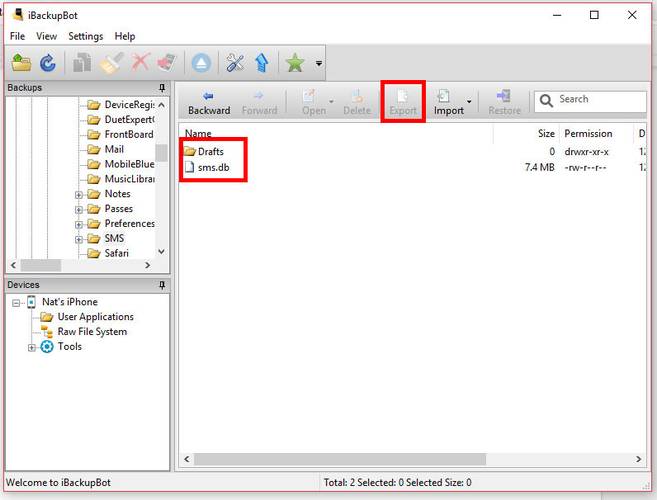Open the Settings menu
This screenshot has width=657, height=500.
tap(85, 36)
